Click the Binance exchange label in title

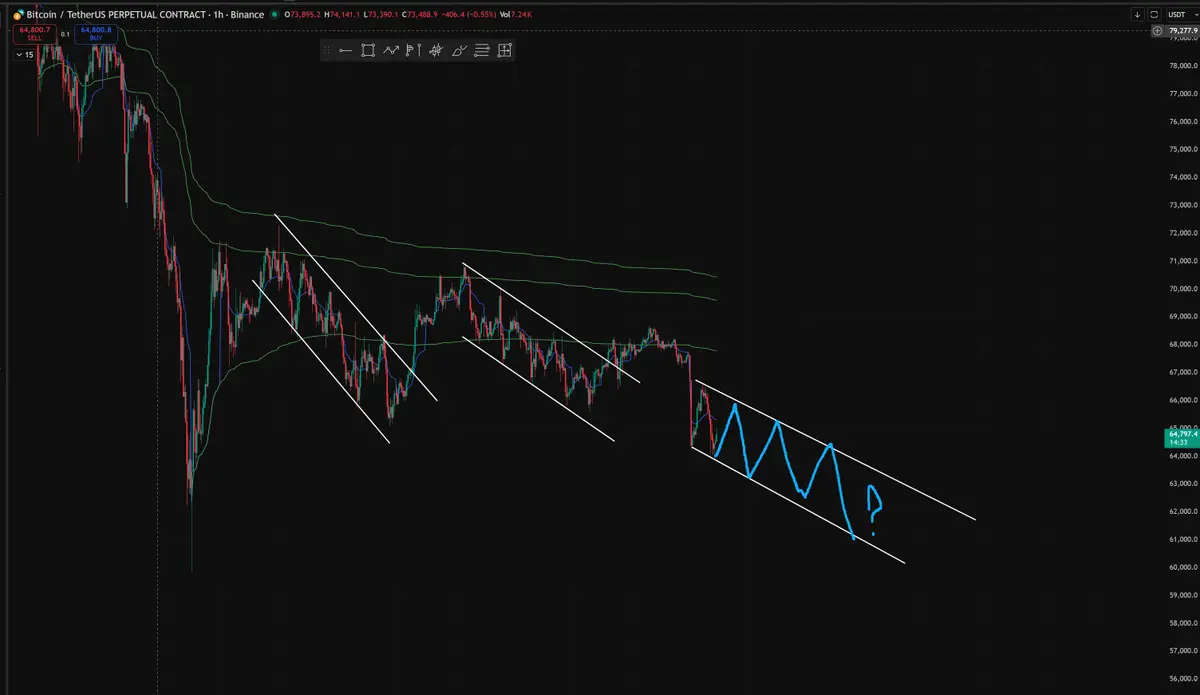pyautogui.click(x=247, y=15)
